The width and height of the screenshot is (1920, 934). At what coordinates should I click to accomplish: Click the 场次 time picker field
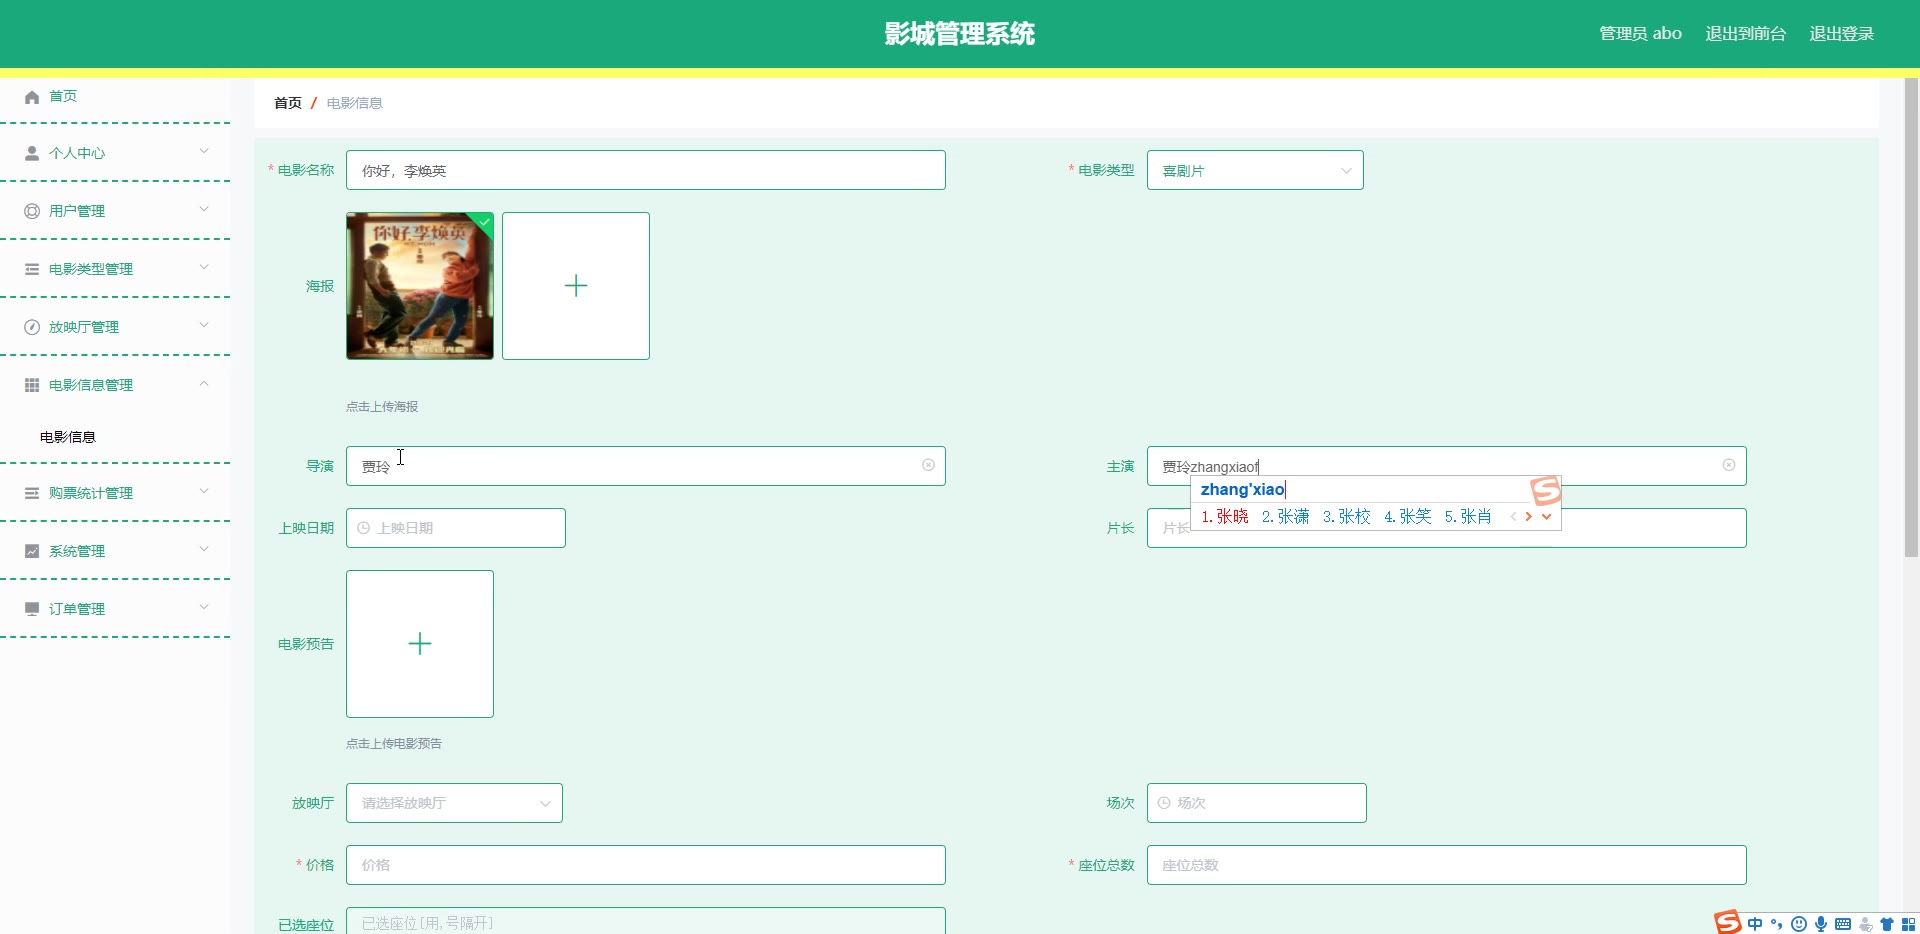tap(1257, 803)
